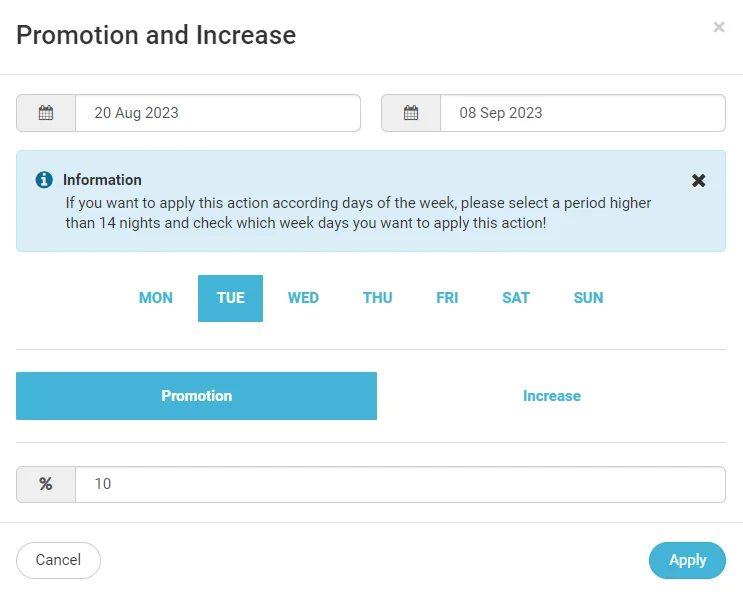Click the percent symbol addon
Viewport: 743px width, 594px height.
click(46, 484)
